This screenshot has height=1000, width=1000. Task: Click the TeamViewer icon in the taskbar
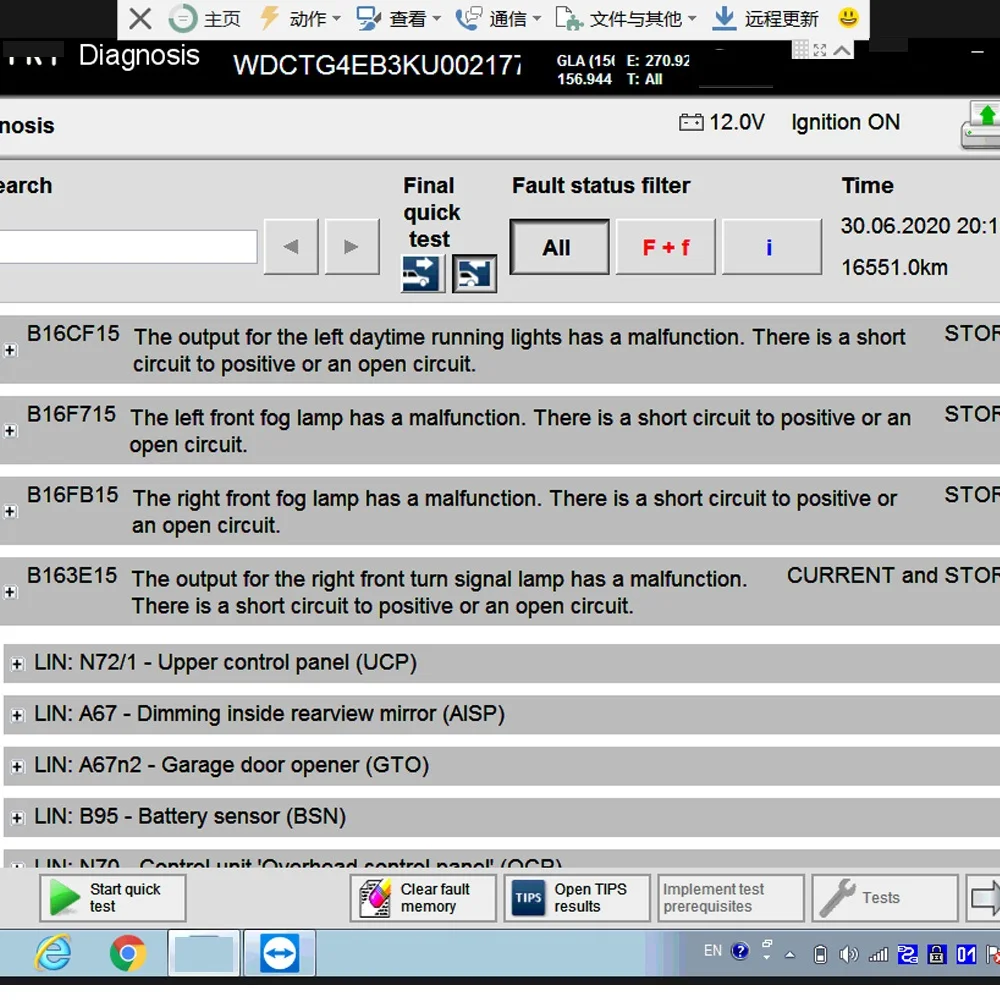click(279, 953)
